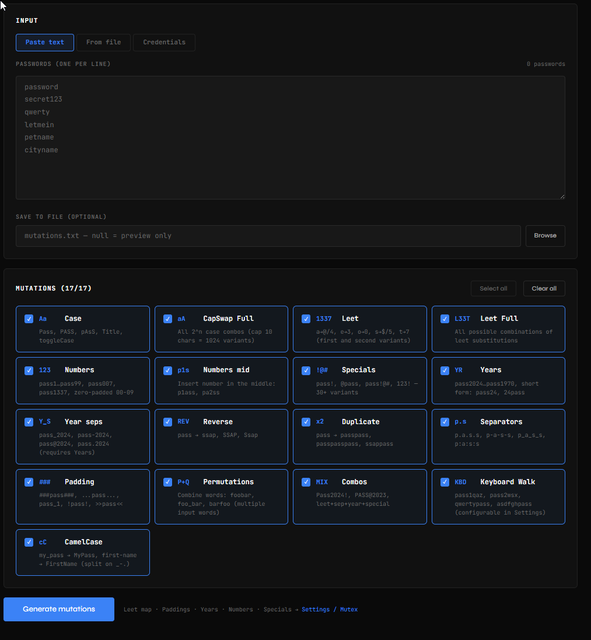
Task: Grab the textarea resize handle corner
Action: (562, 196)
